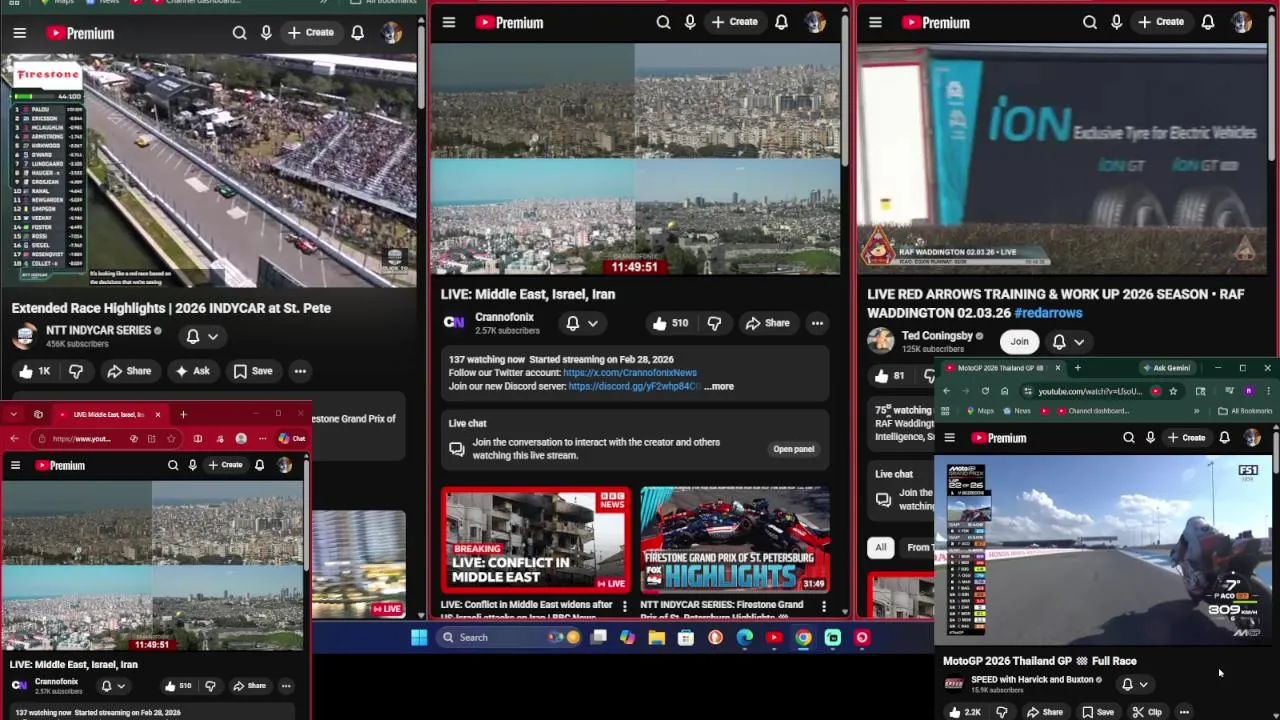Select LIVE Middle East tab in Edge window
Image resolution: width=1280 pixels, height=720 pixels.
coord(108,414)
